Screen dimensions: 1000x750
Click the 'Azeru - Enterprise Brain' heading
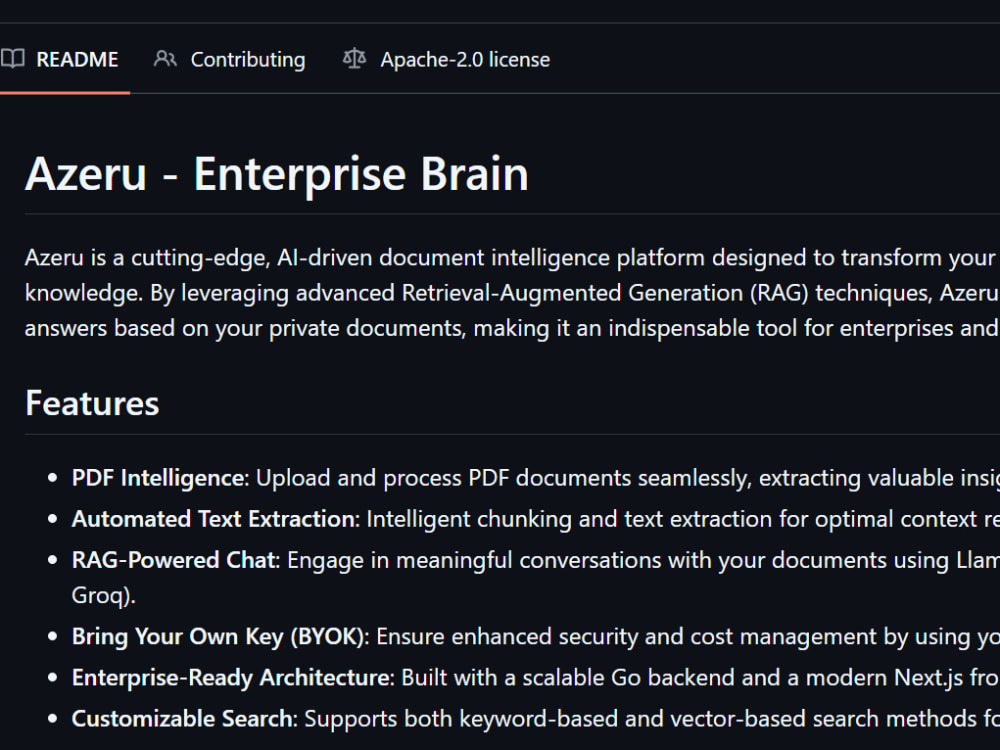coord(277,173)
